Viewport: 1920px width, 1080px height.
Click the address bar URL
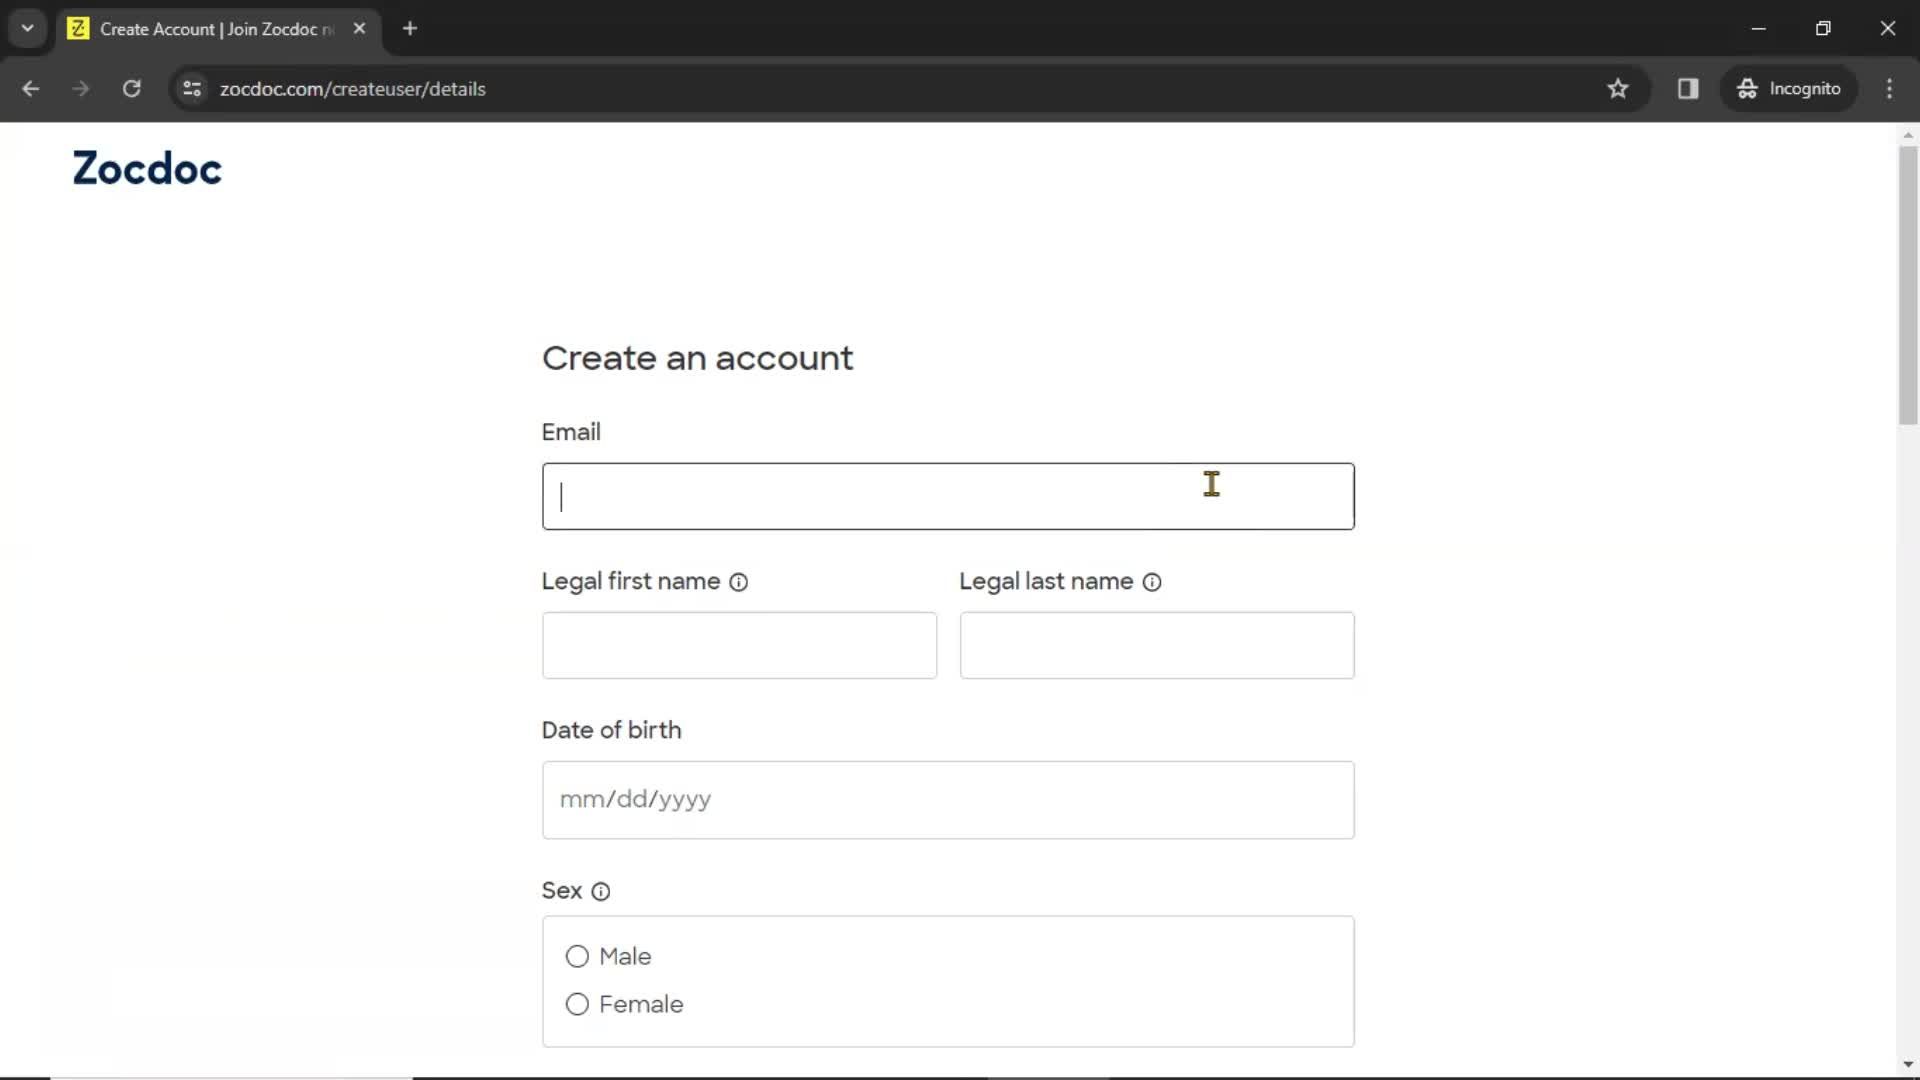tap(352, 88)
